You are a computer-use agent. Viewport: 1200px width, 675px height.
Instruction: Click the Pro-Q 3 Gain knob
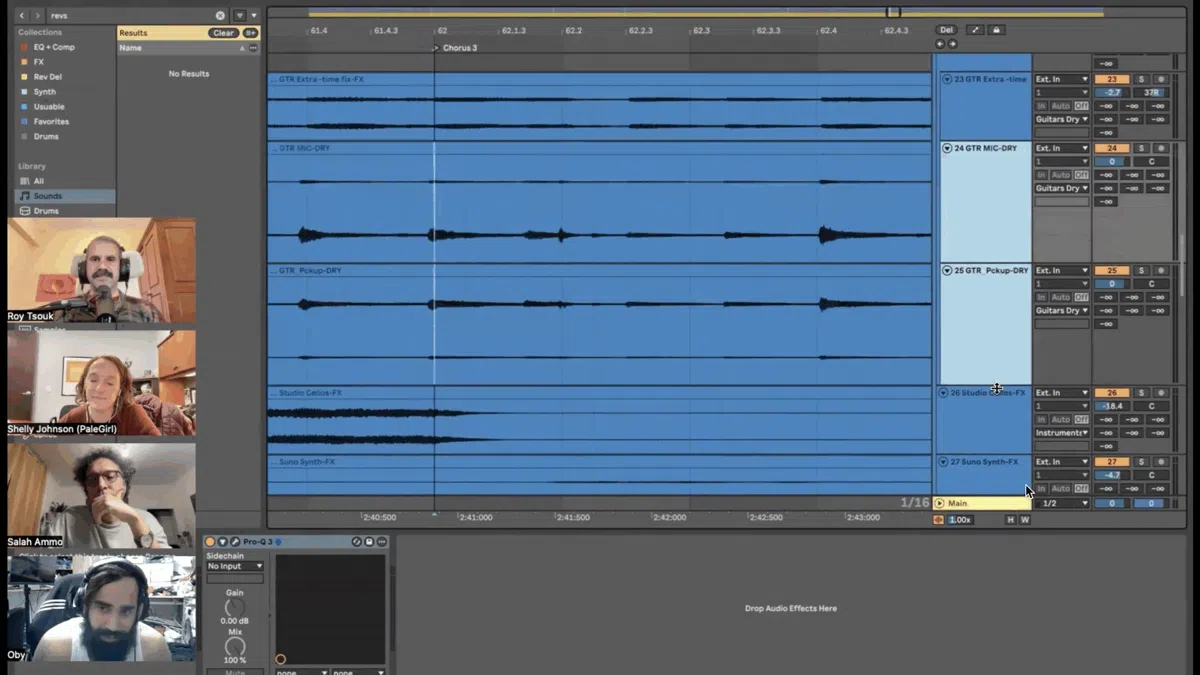pyautogui.click(x=234, y=607)
